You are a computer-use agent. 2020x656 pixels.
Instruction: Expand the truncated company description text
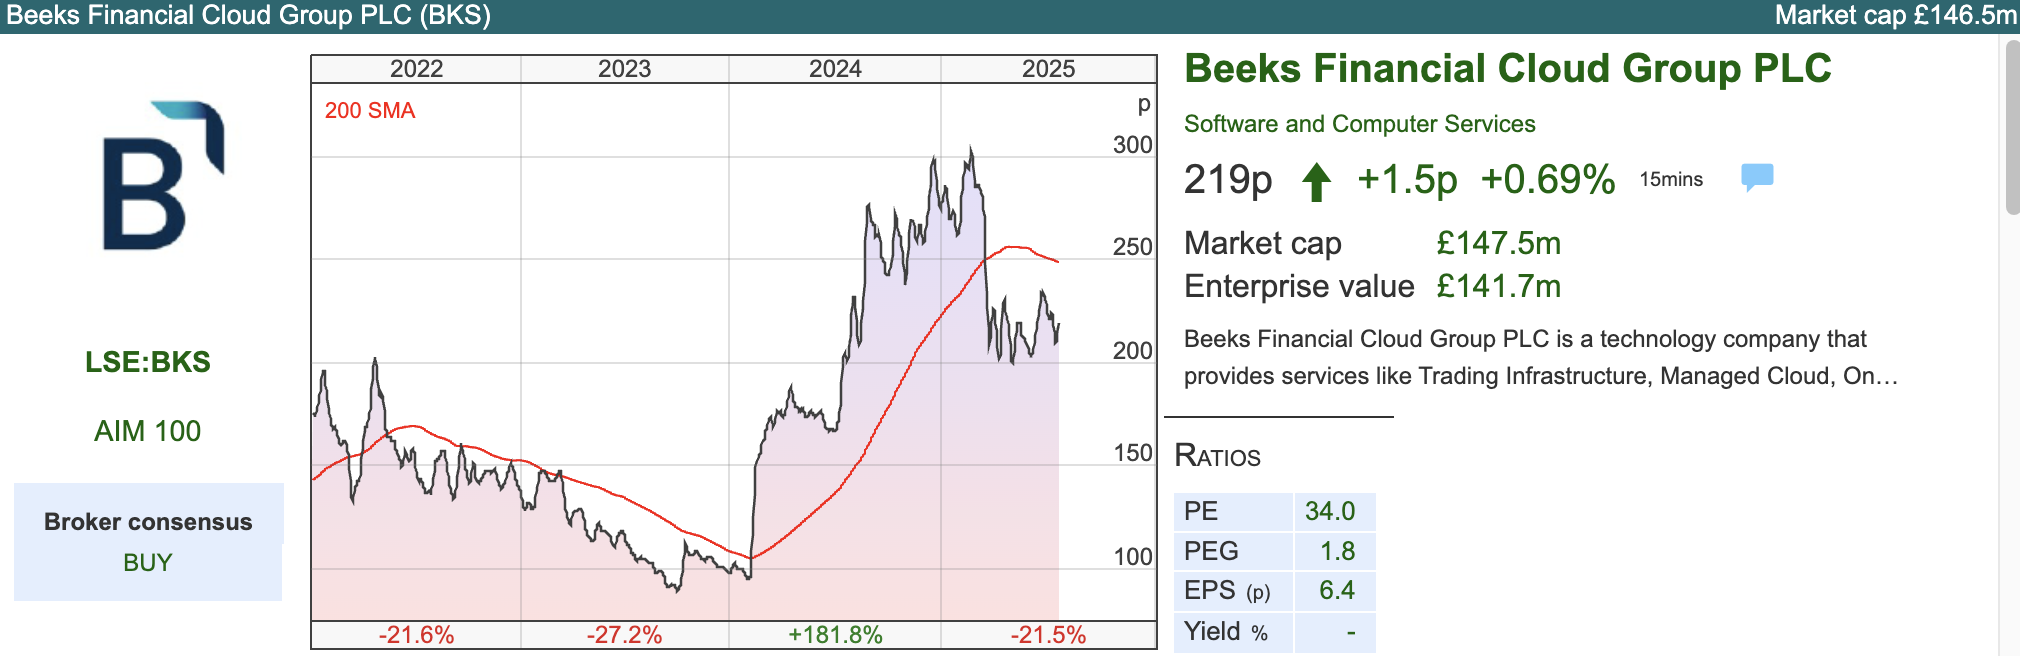(1884, 377)
